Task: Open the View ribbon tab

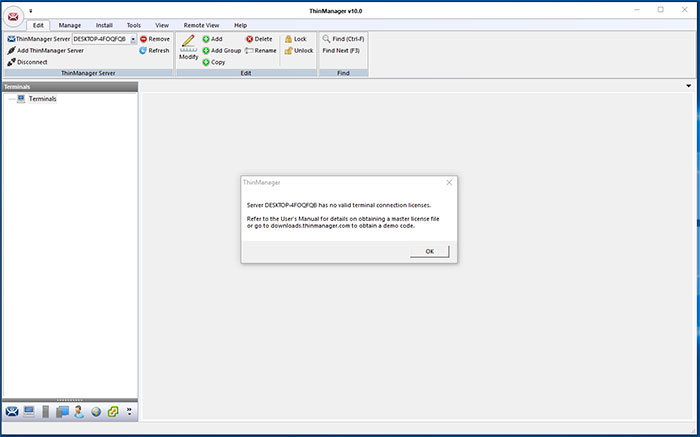Action: [162, 25]
